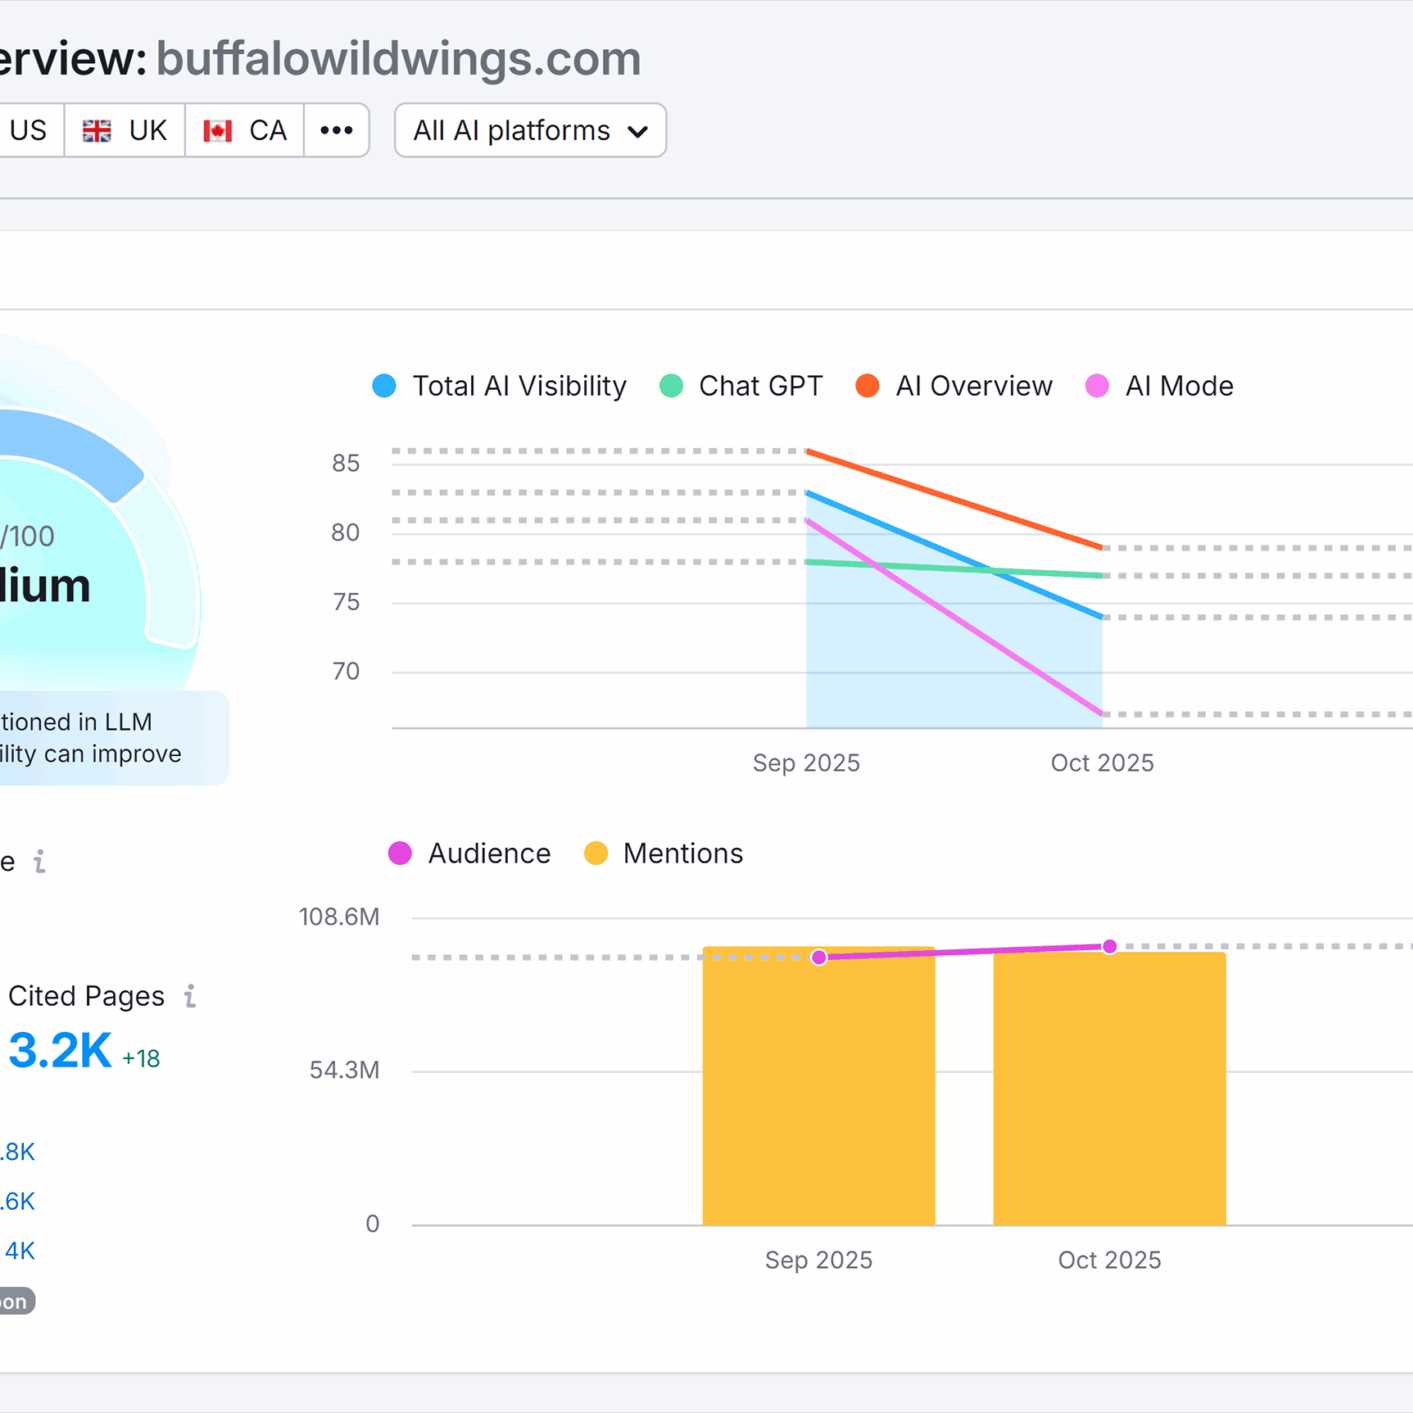
Task: Select the Sep 2025 Audience data point
Action: (x=819, y=957)
